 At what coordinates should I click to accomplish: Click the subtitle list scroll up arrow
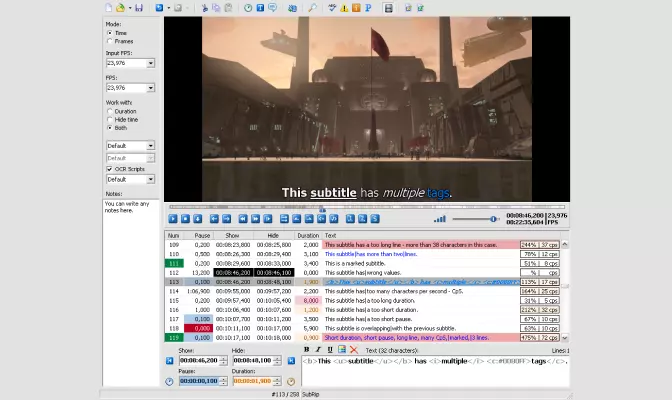[x=565, y=244]
